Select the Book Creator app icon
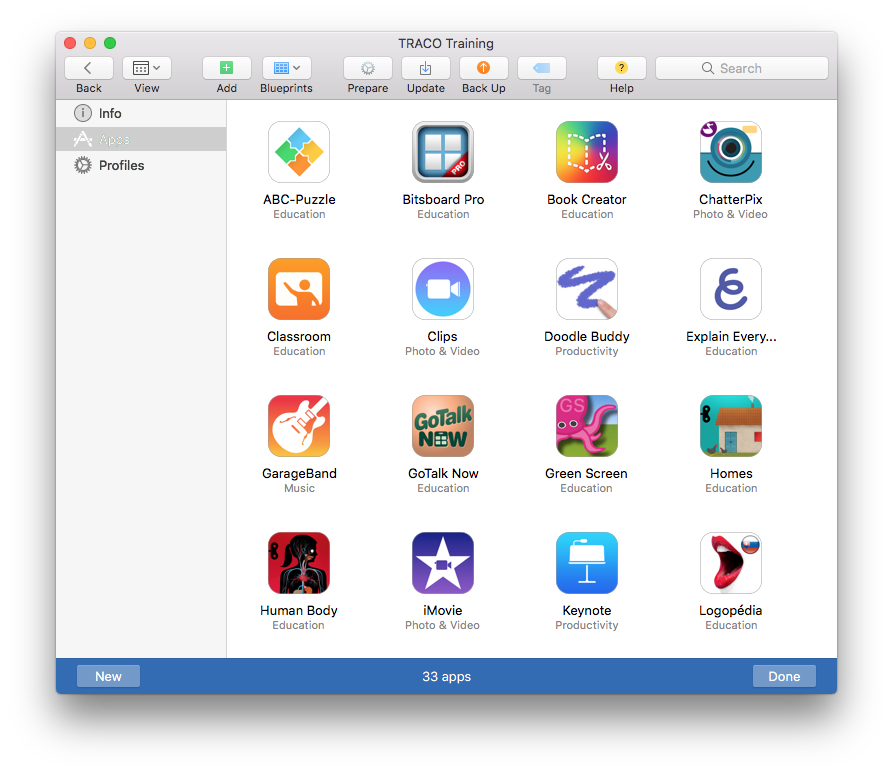This screenshot has width=893, height=774. pos(587,152)
